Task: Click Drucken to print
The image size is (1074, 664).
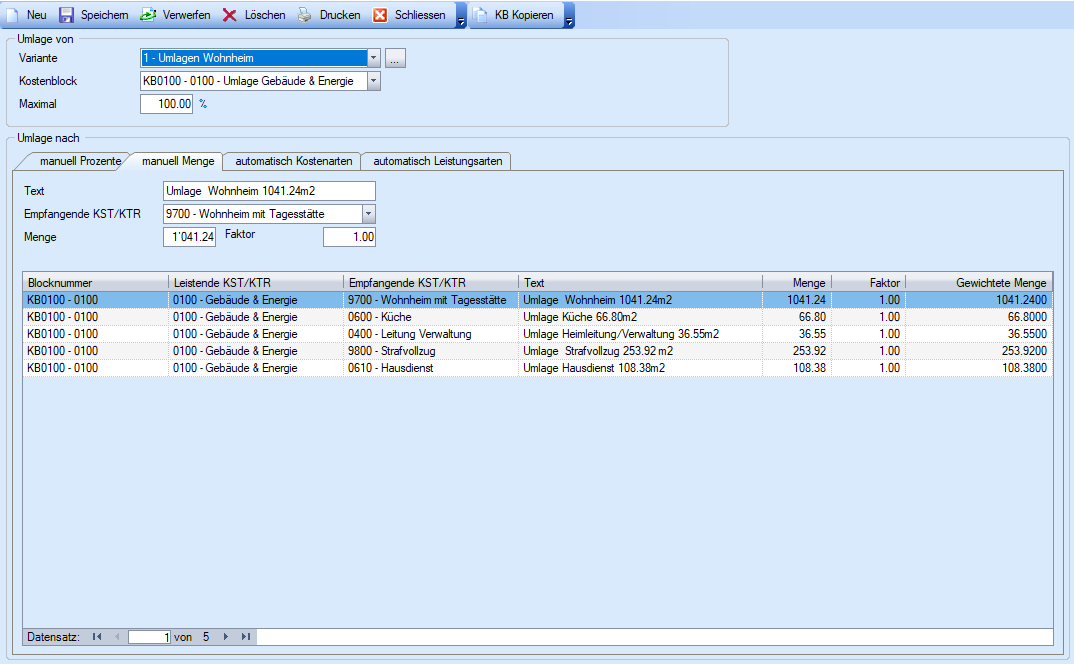Action: (x=340, y=14)
